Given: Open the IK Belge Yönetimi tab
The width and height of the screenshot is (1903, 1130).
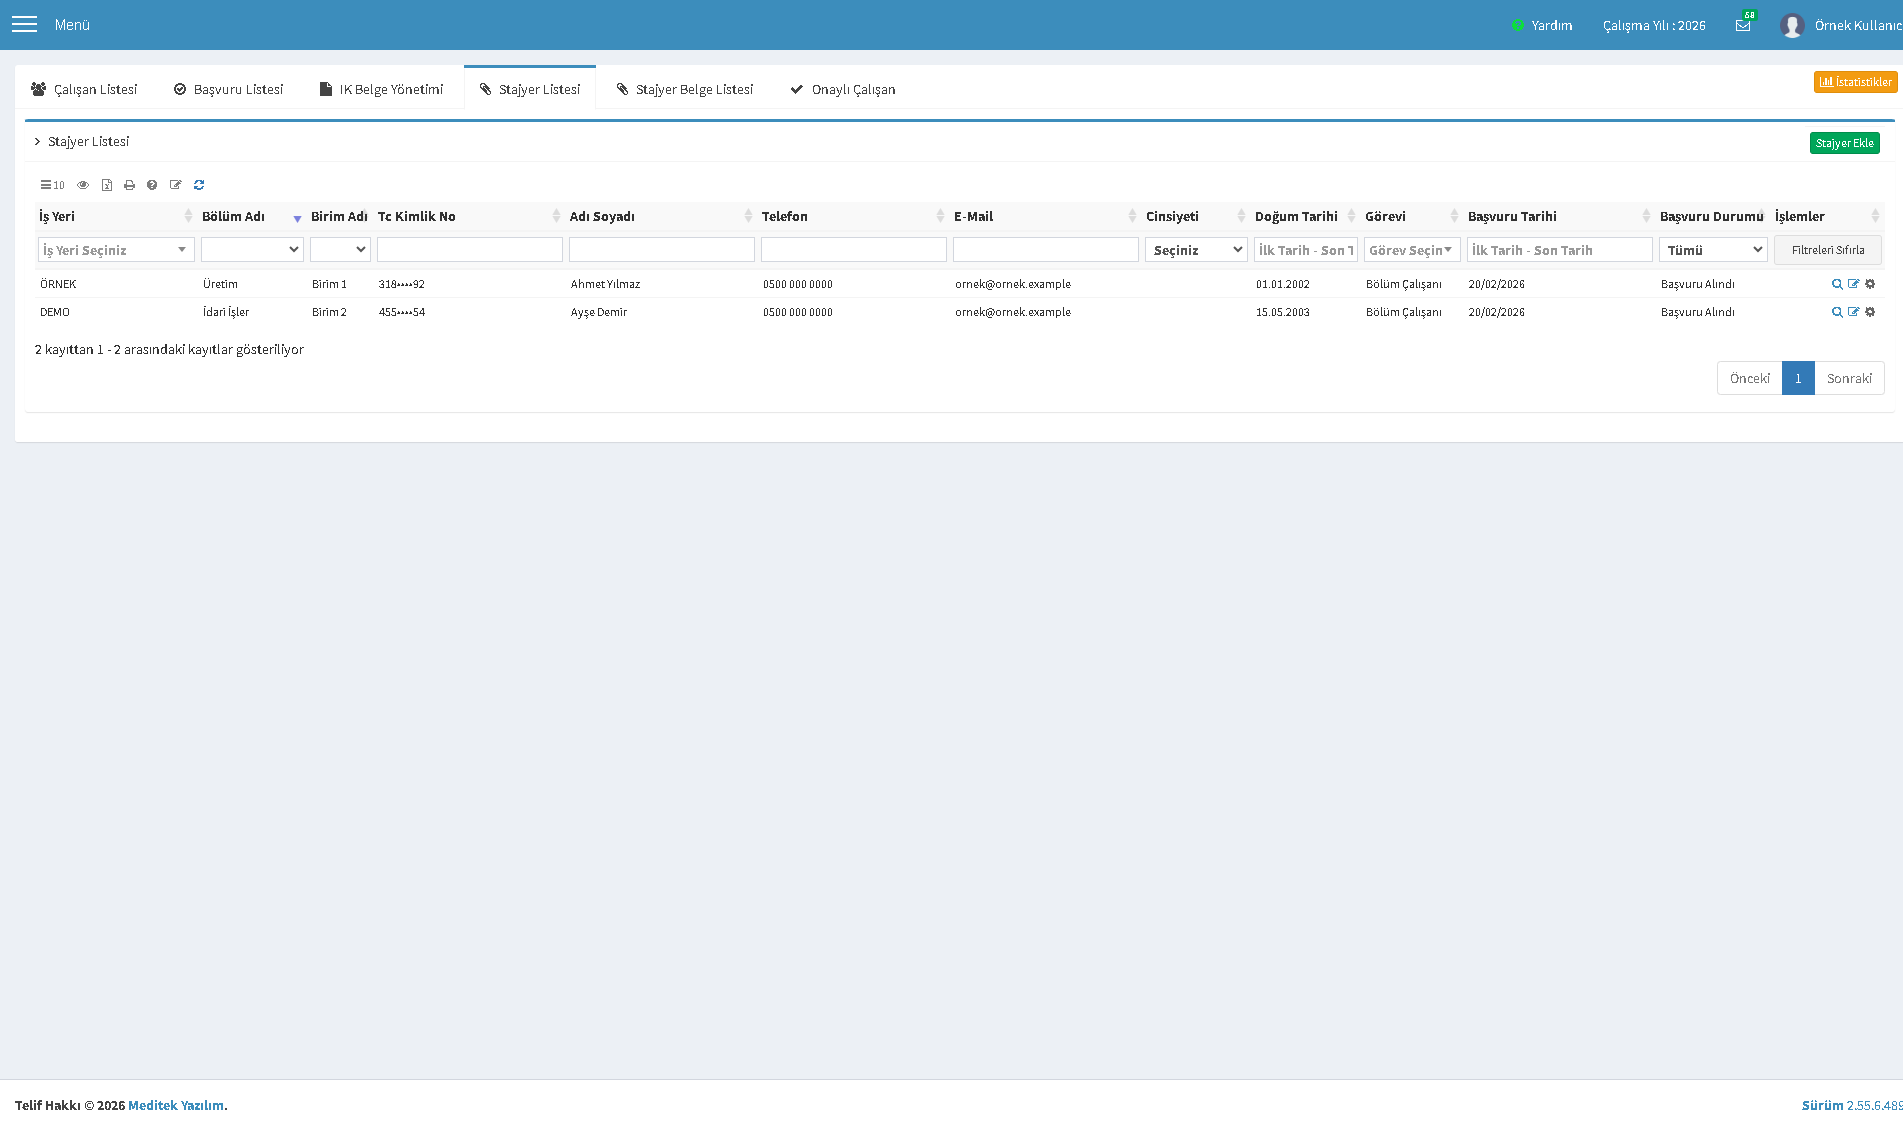Looking at the screenshot, I should tap(381, 89).
